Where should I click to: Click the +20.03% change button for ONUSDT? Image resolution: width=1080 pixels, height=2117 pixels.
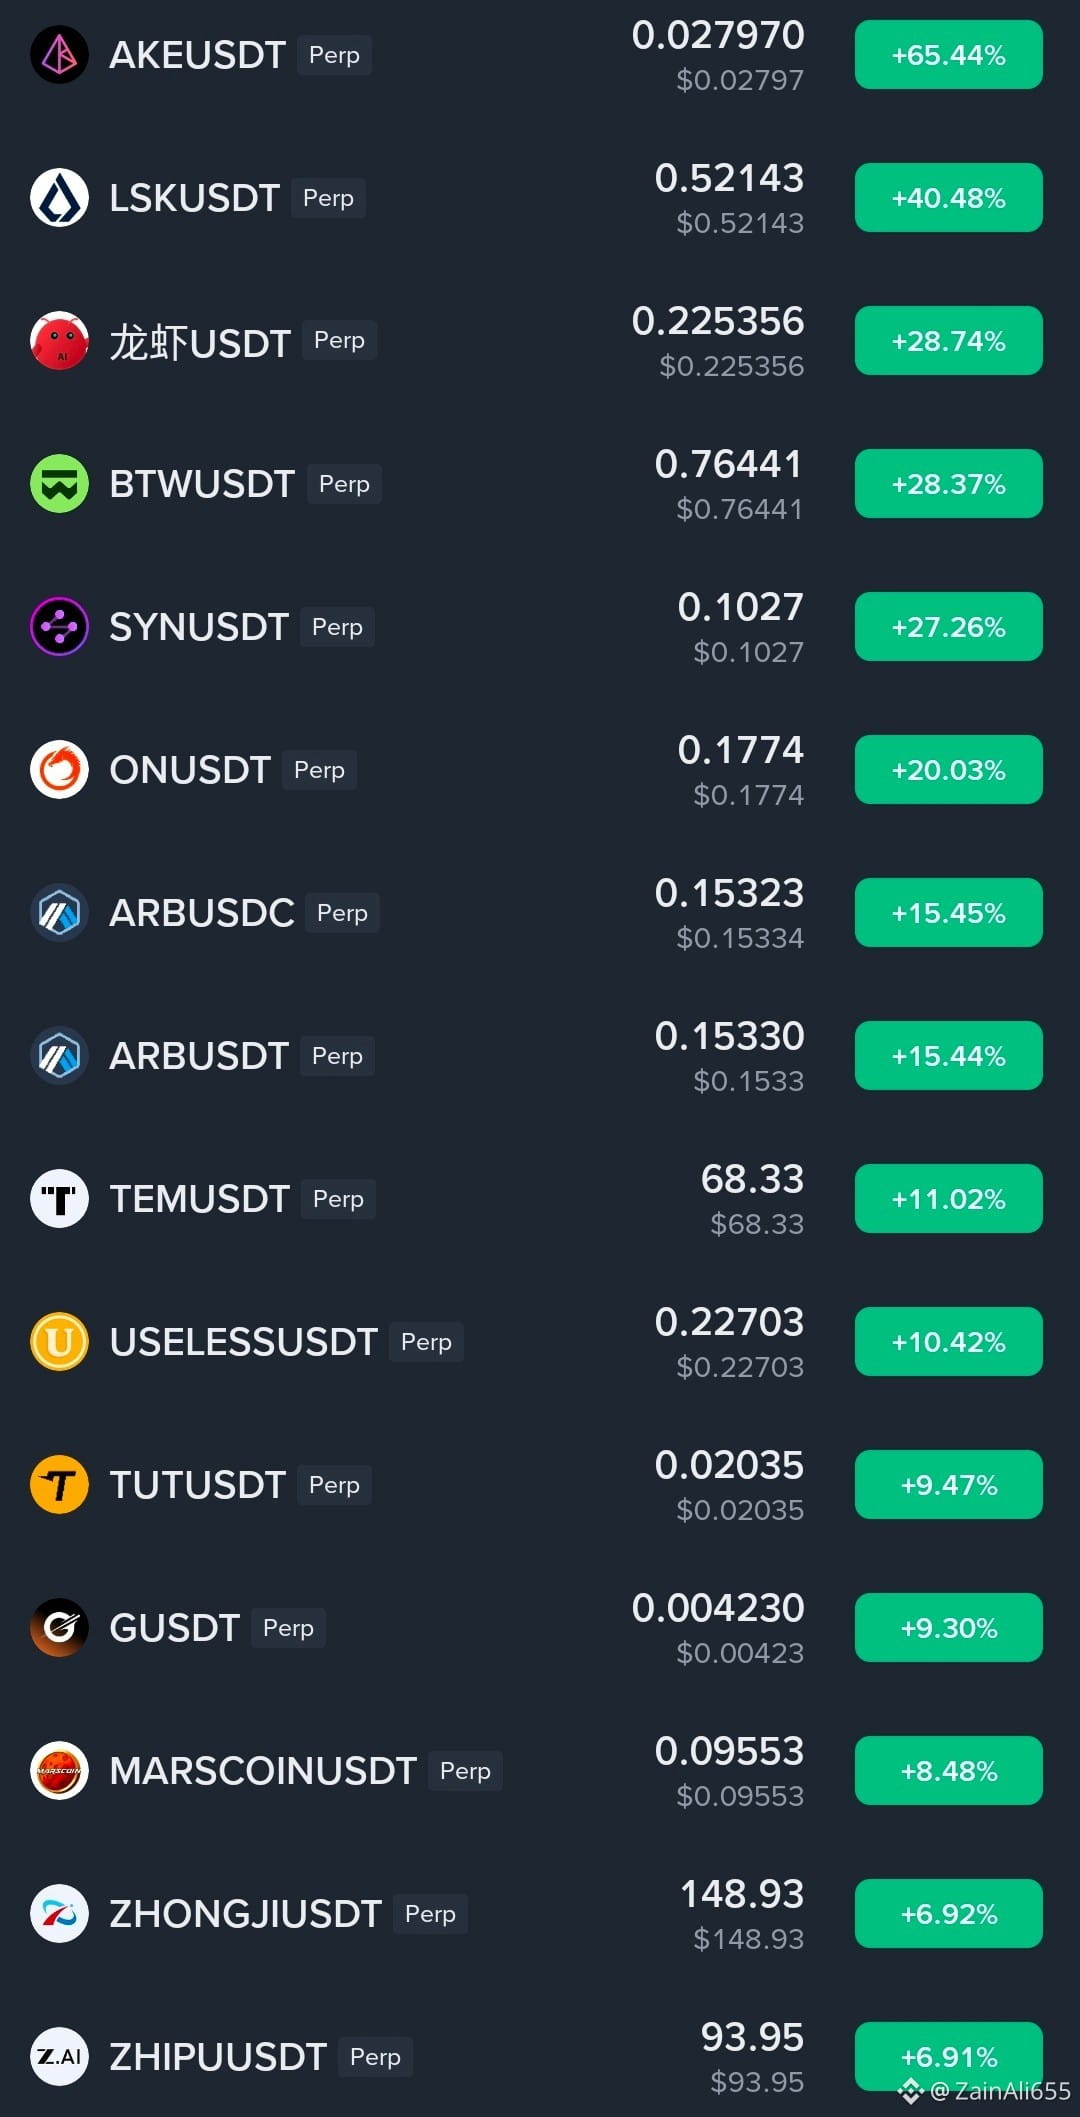948,770
